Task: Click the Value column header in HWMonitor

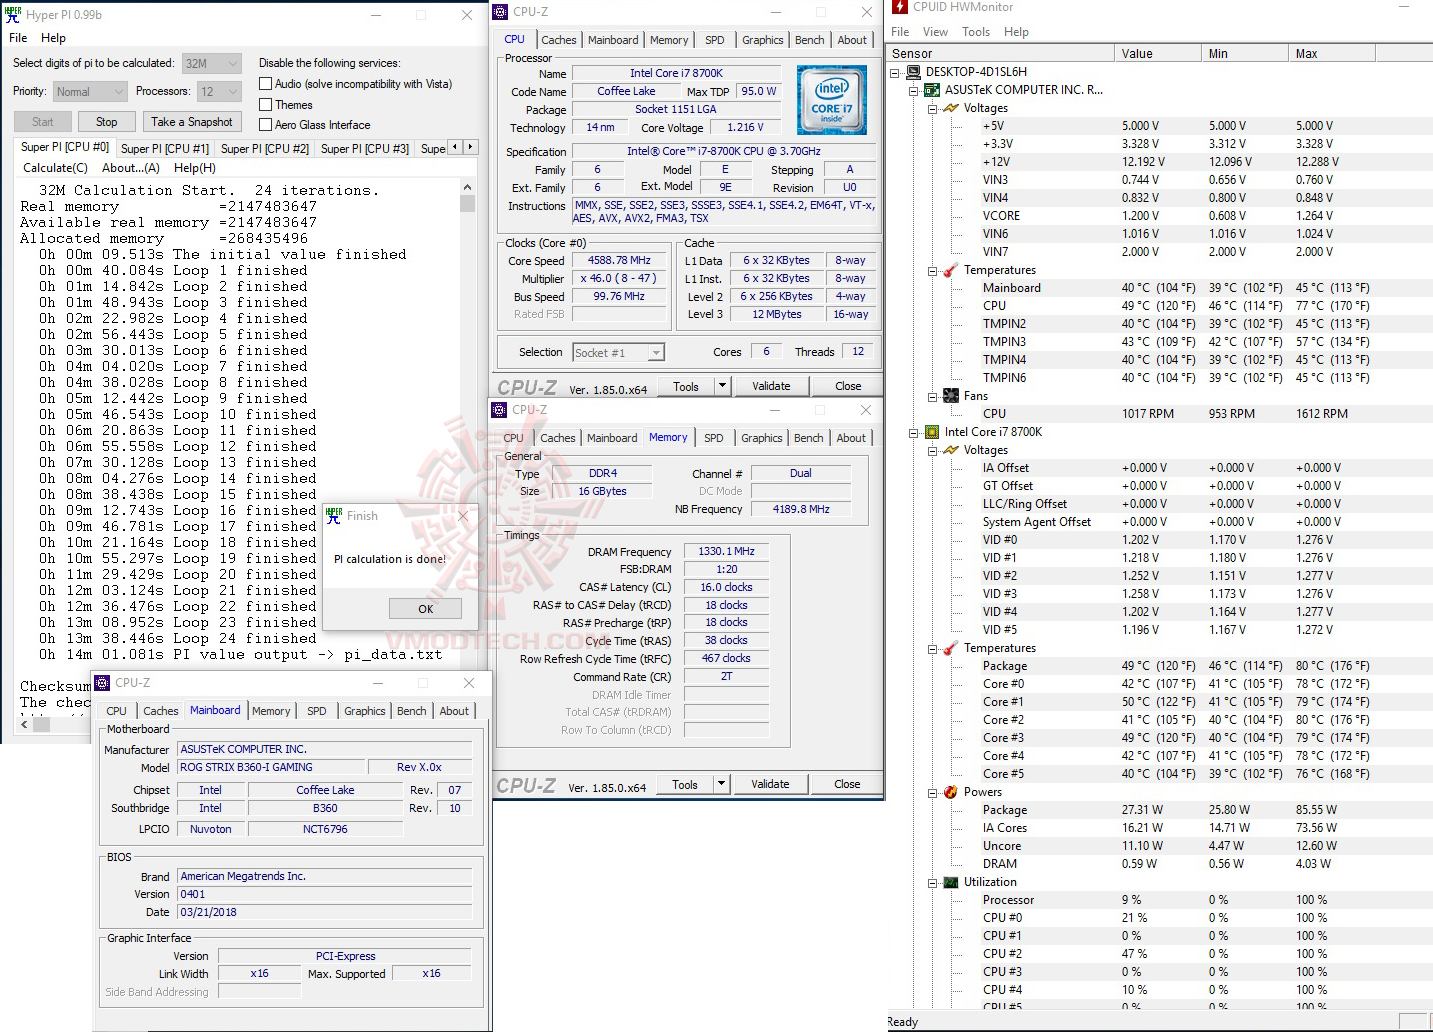Action: pos(1158,54)
